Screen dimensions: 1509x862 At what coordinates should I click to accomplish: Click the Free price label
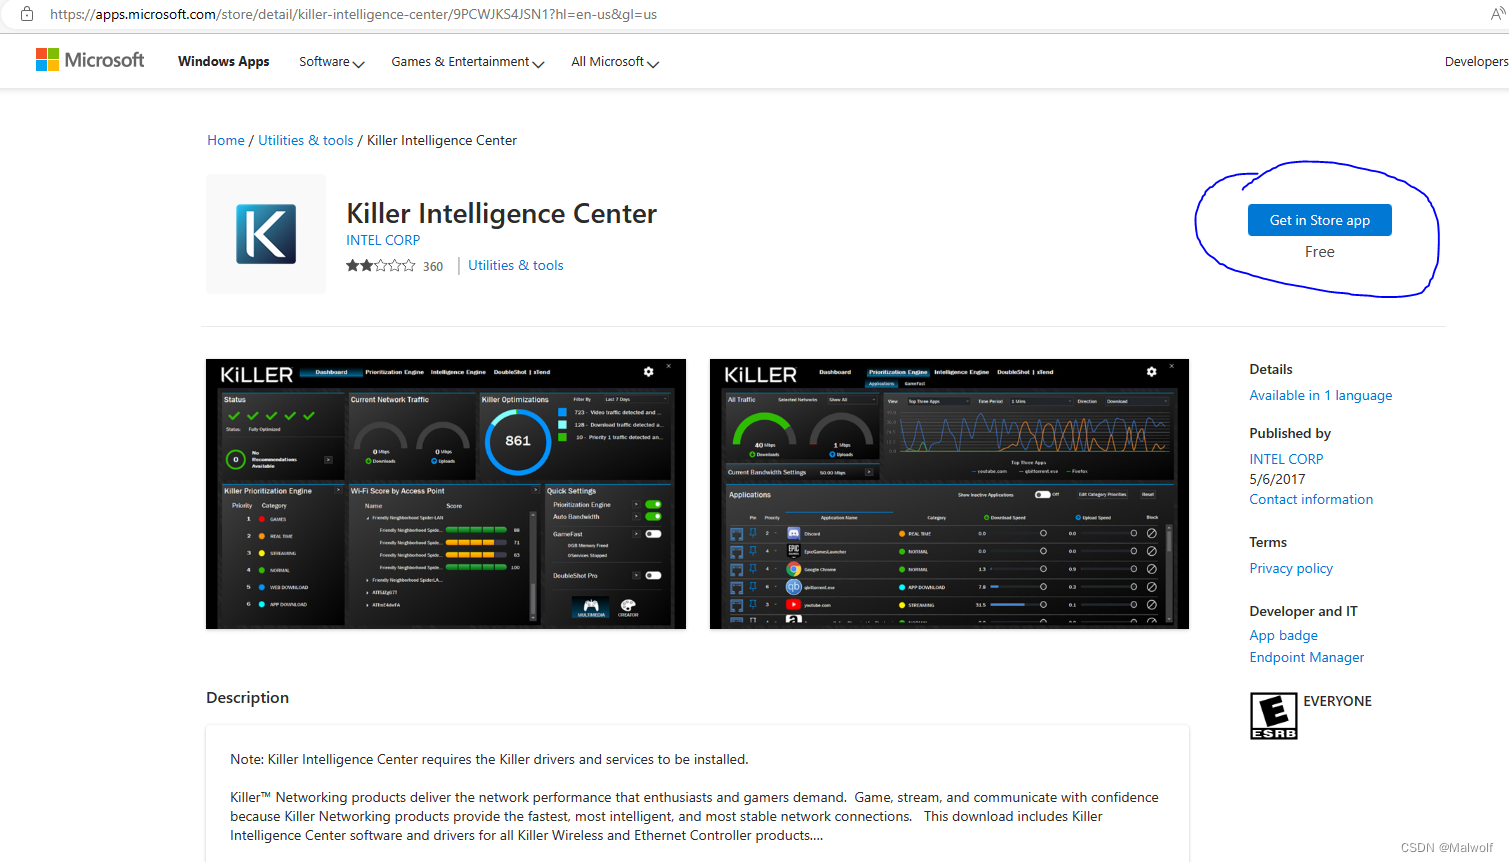click(1320, 252)
